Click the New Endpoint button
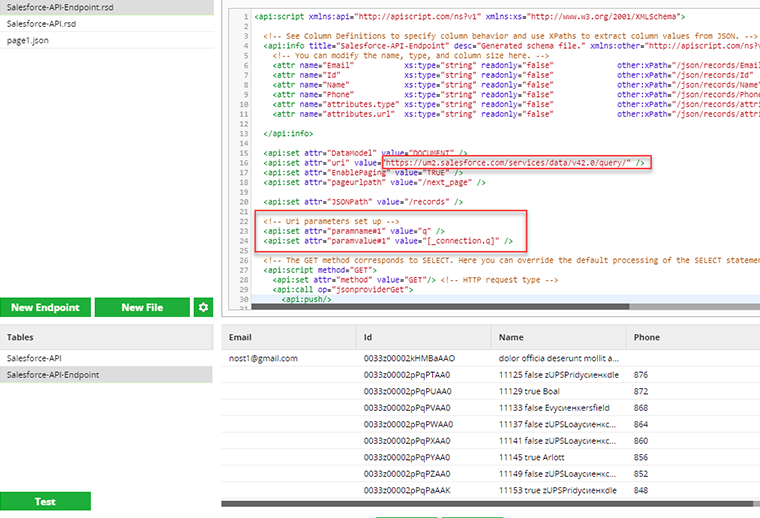This screenshot has height=518, width=760. click(45, 307)
